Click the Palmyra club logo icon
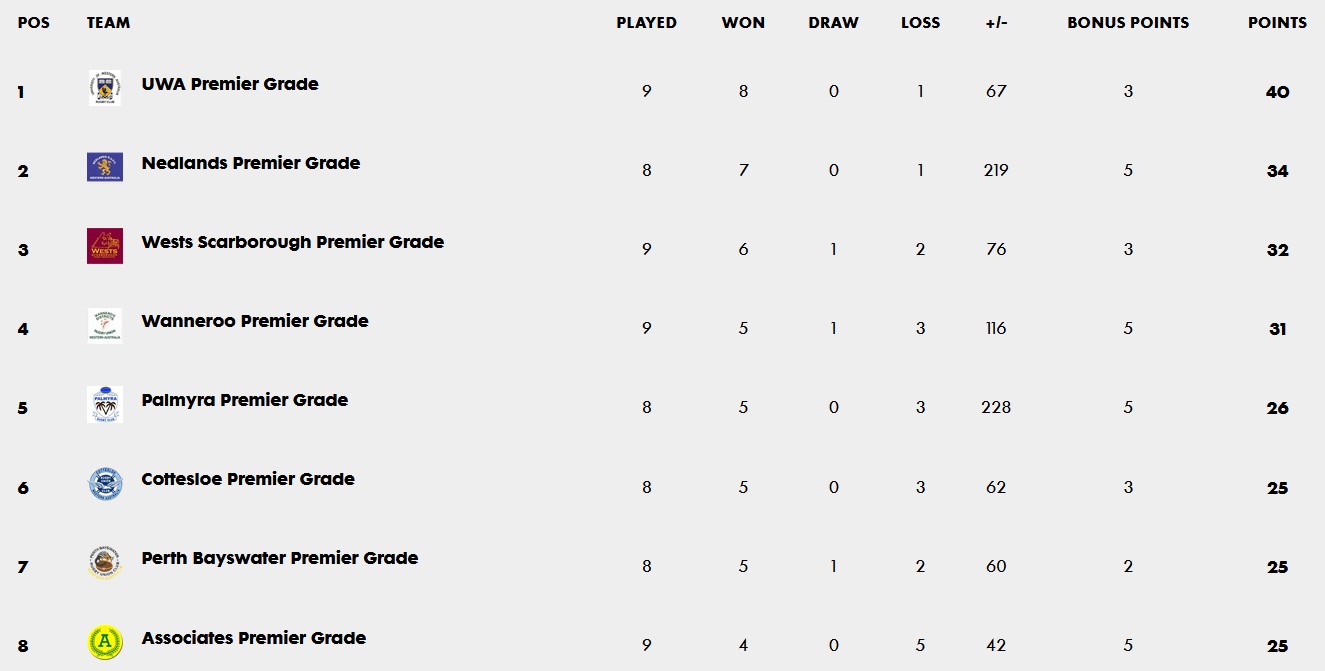 click(x=105, y=404)
